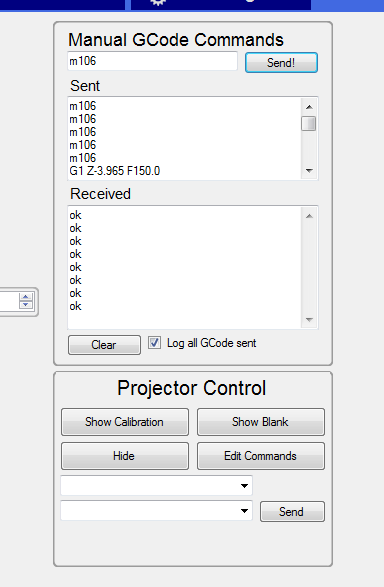Toggle the Log all GCode sent checkbox
Image resolution: width=384 pixels, height=587 pixels.
coord(154,343)
